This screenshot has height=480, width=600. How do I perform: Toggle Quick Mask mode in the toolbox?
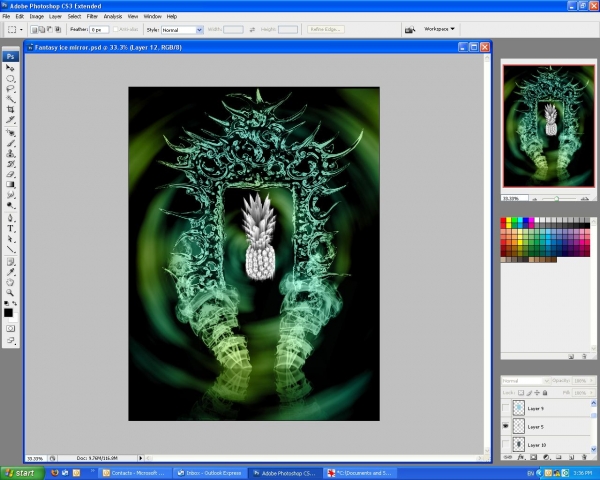10,328
